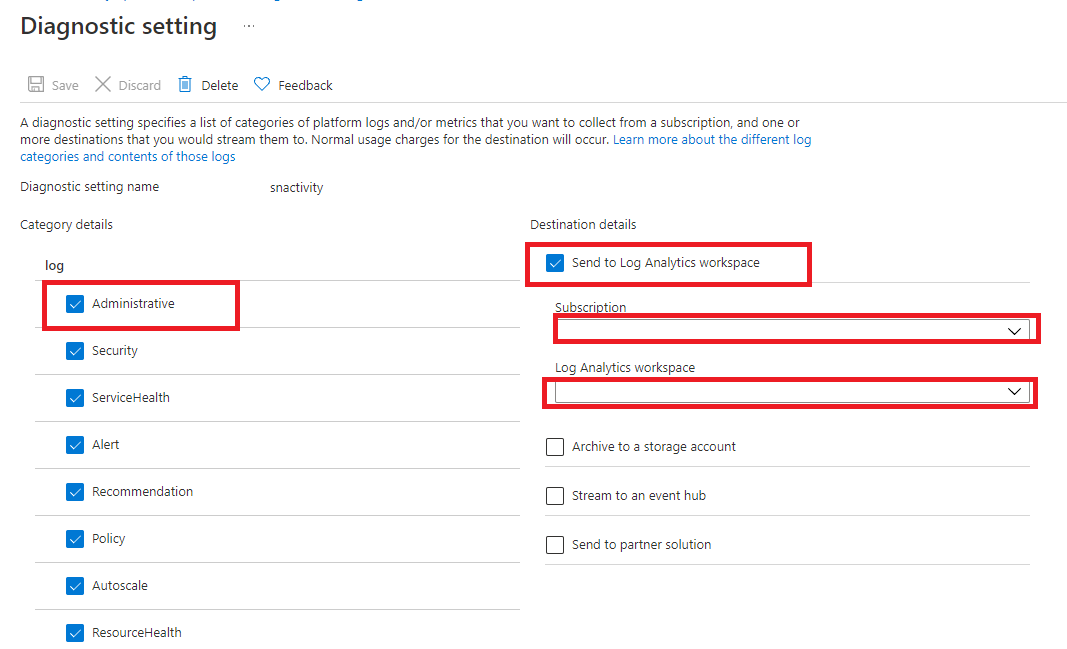The width and height of the screenshot is (1067, 649).
Task: Click the Discard X icon
Action: tap(103, 85)
